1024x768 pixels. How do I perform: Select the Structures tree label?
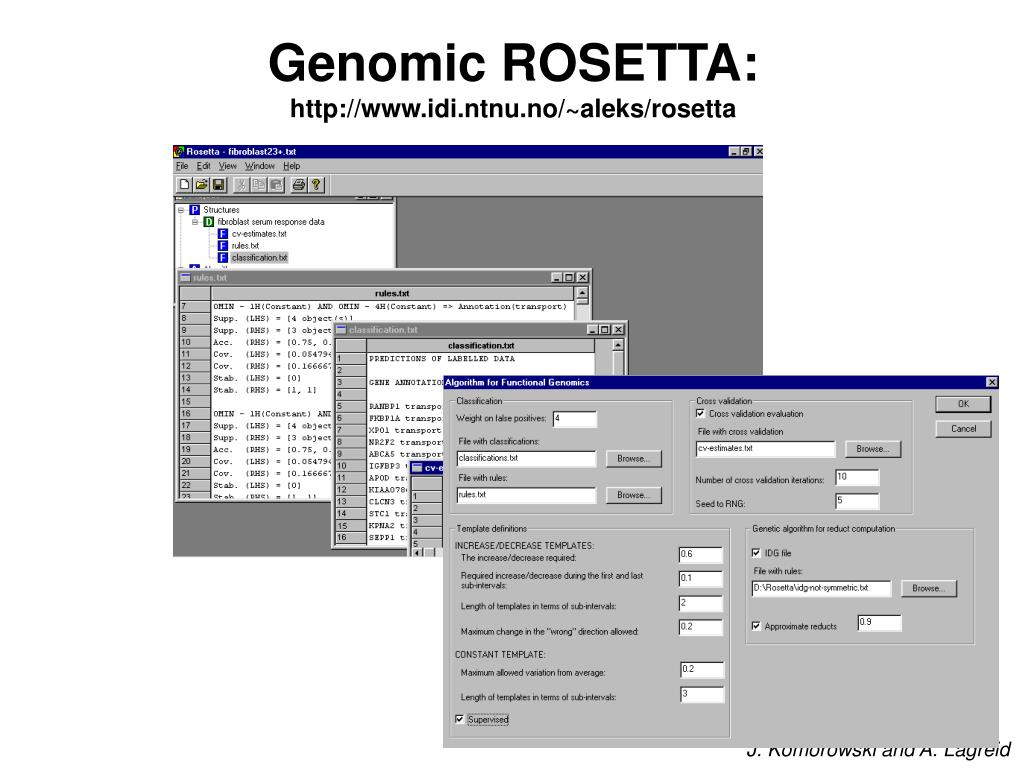point(221,210)
